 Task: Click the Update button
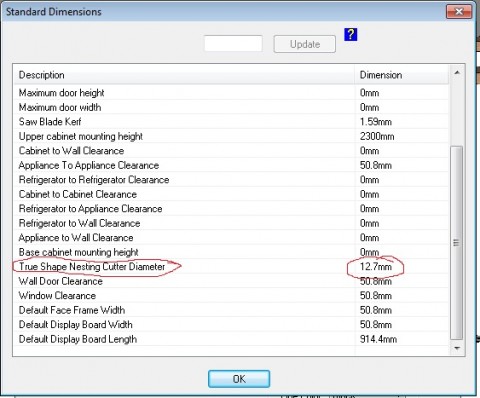click(x=305, y=44)
